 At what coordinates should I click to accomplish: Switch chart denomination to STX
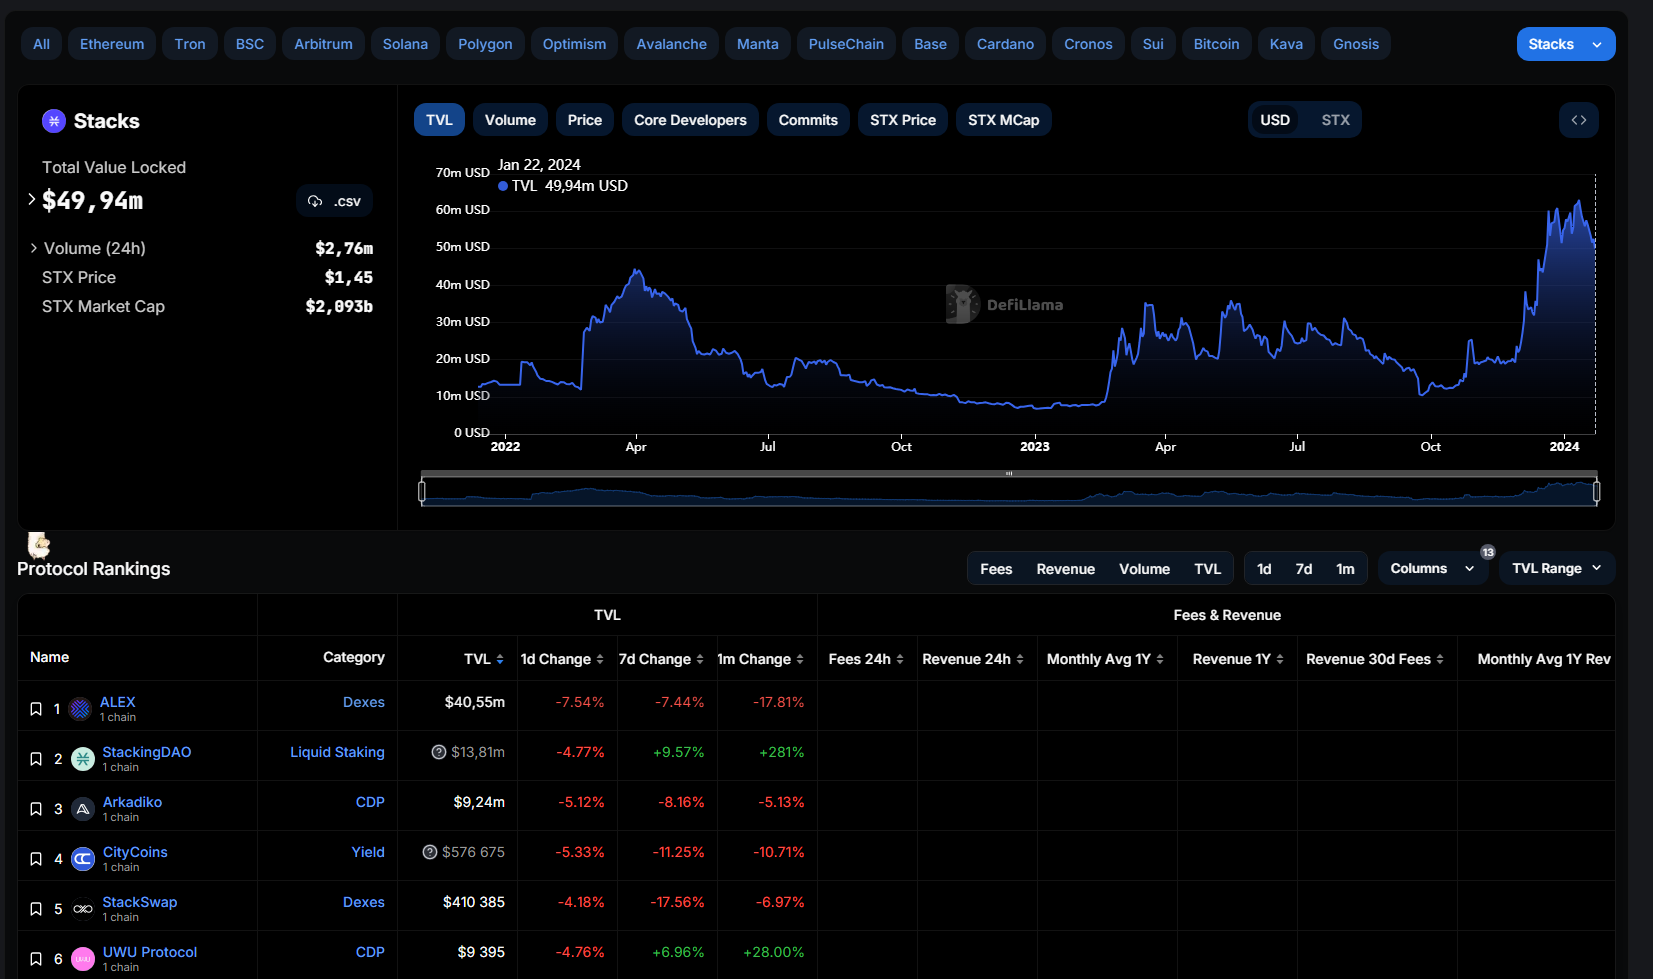point(1335,120)
